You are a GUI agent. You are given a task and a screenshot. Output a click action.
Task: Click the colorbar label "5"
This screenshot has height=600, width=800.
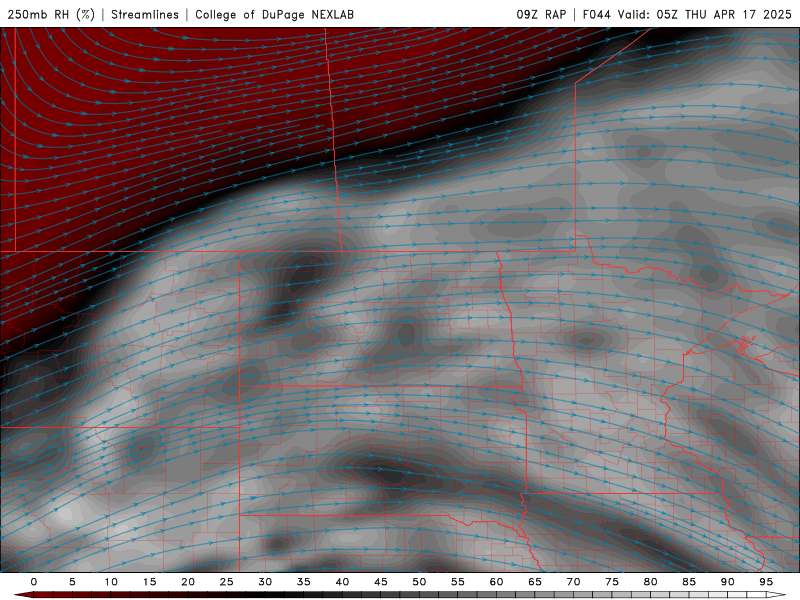tap(72, 582)
